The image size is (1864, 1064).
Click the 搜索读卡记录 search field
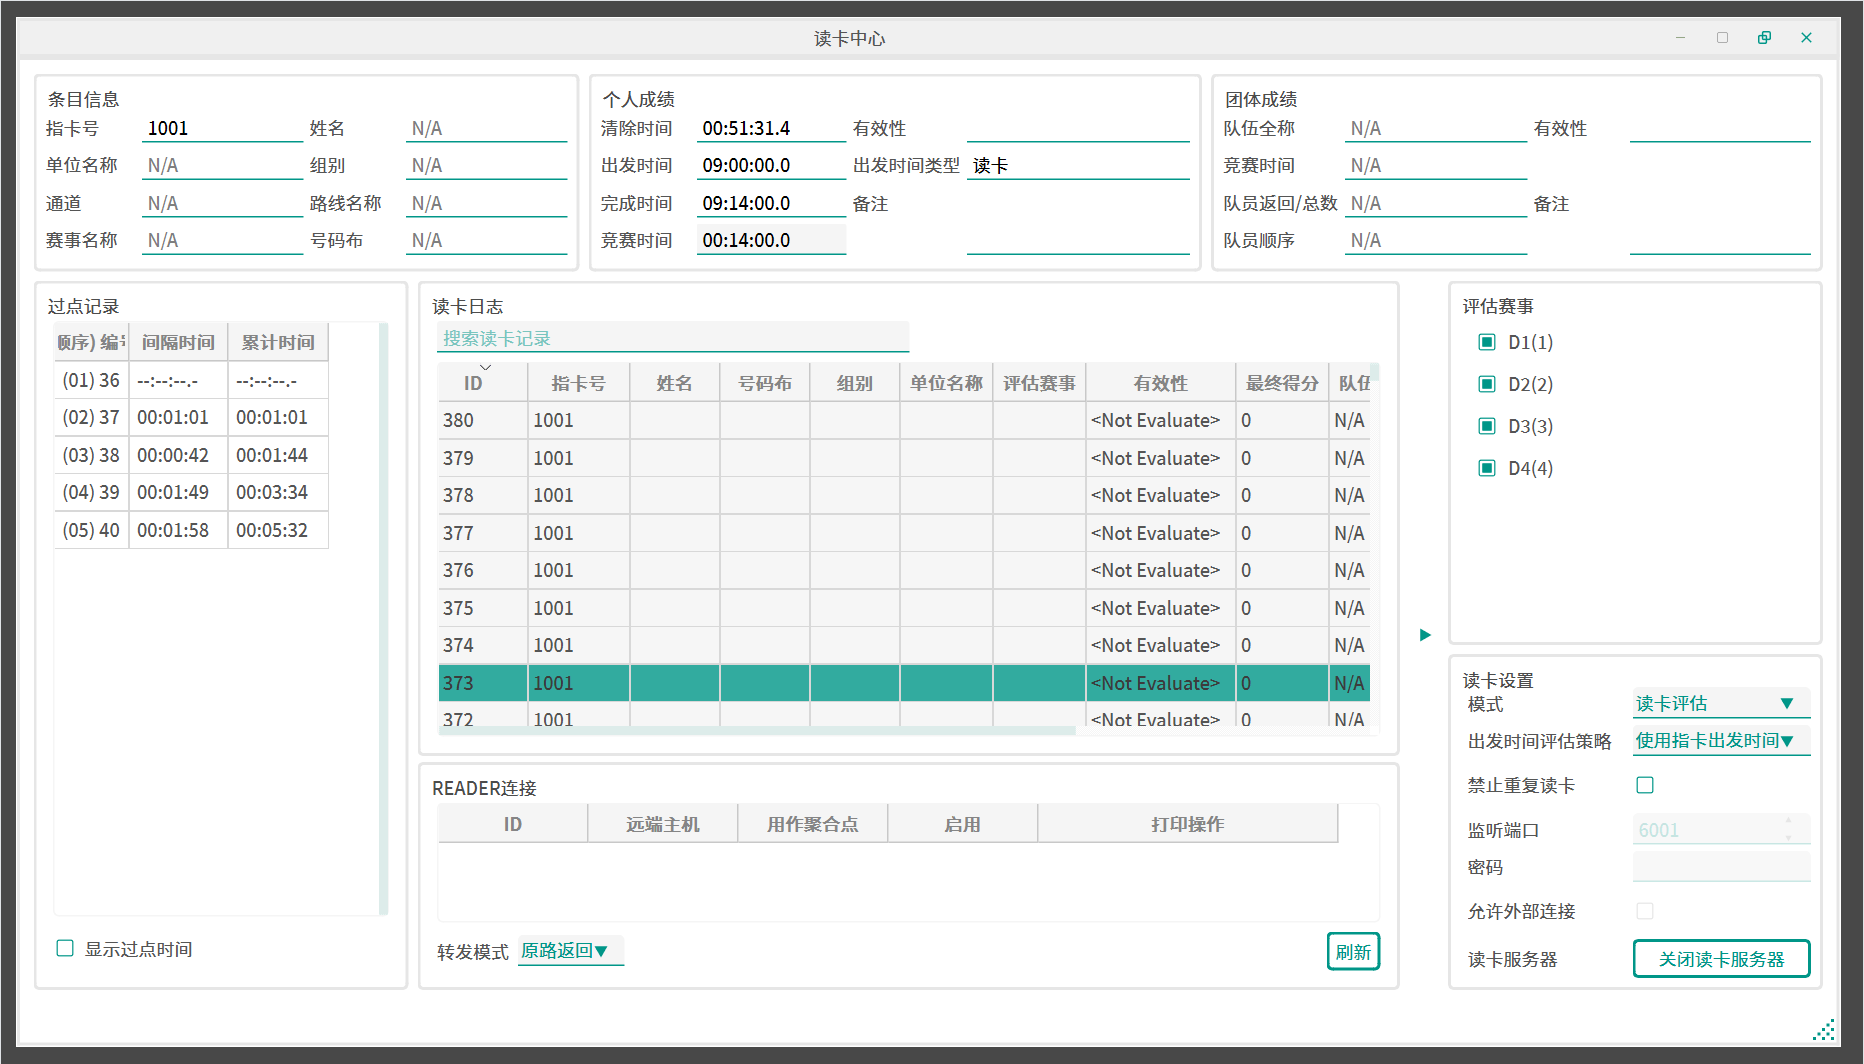672,339
